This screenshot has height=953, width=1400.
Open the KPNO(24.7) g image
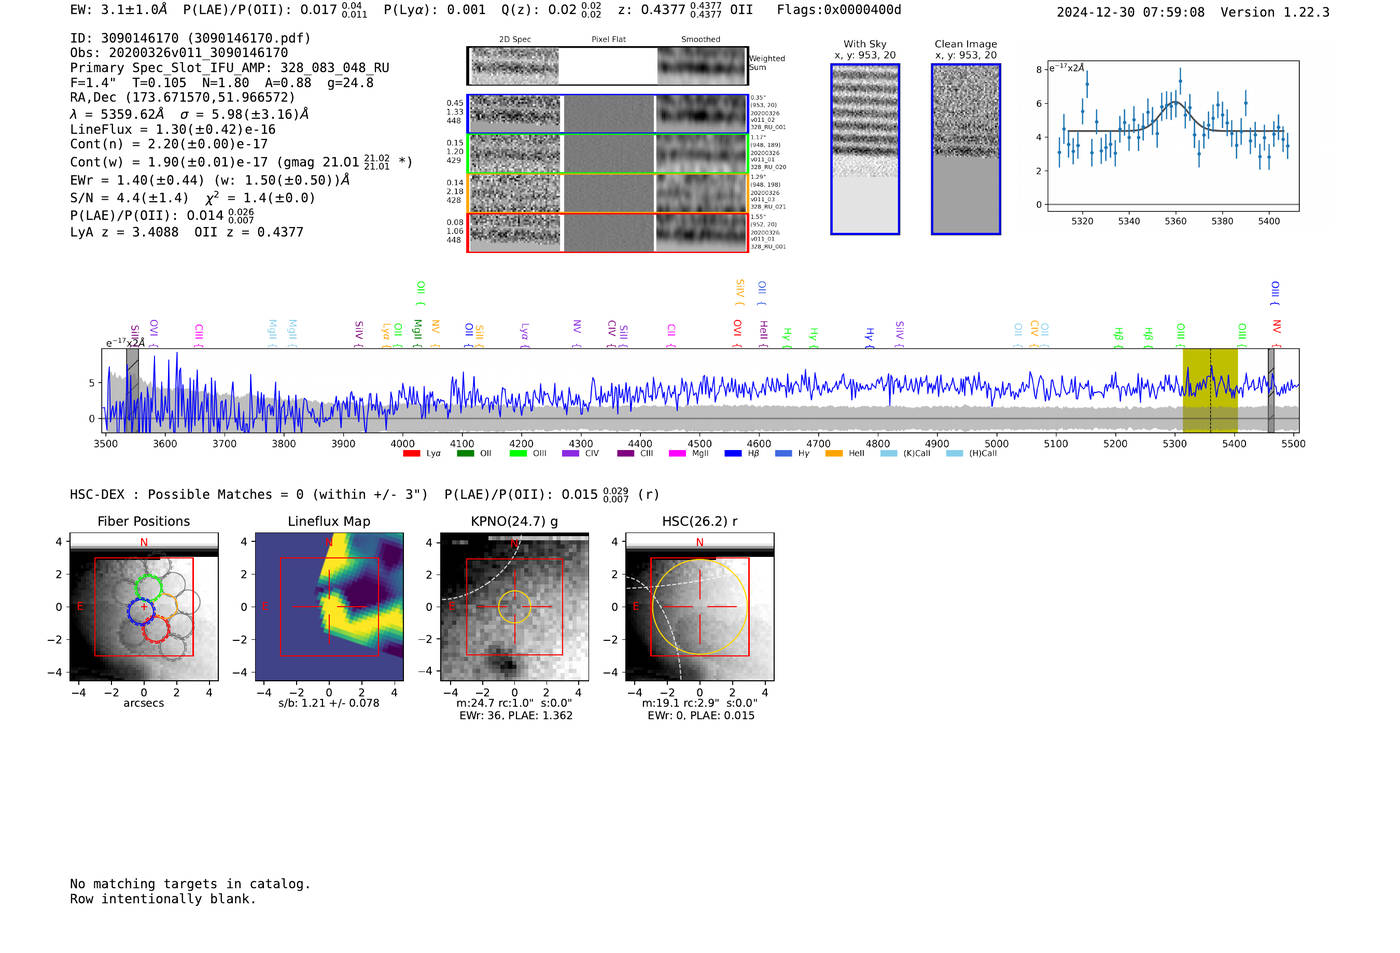514,608
